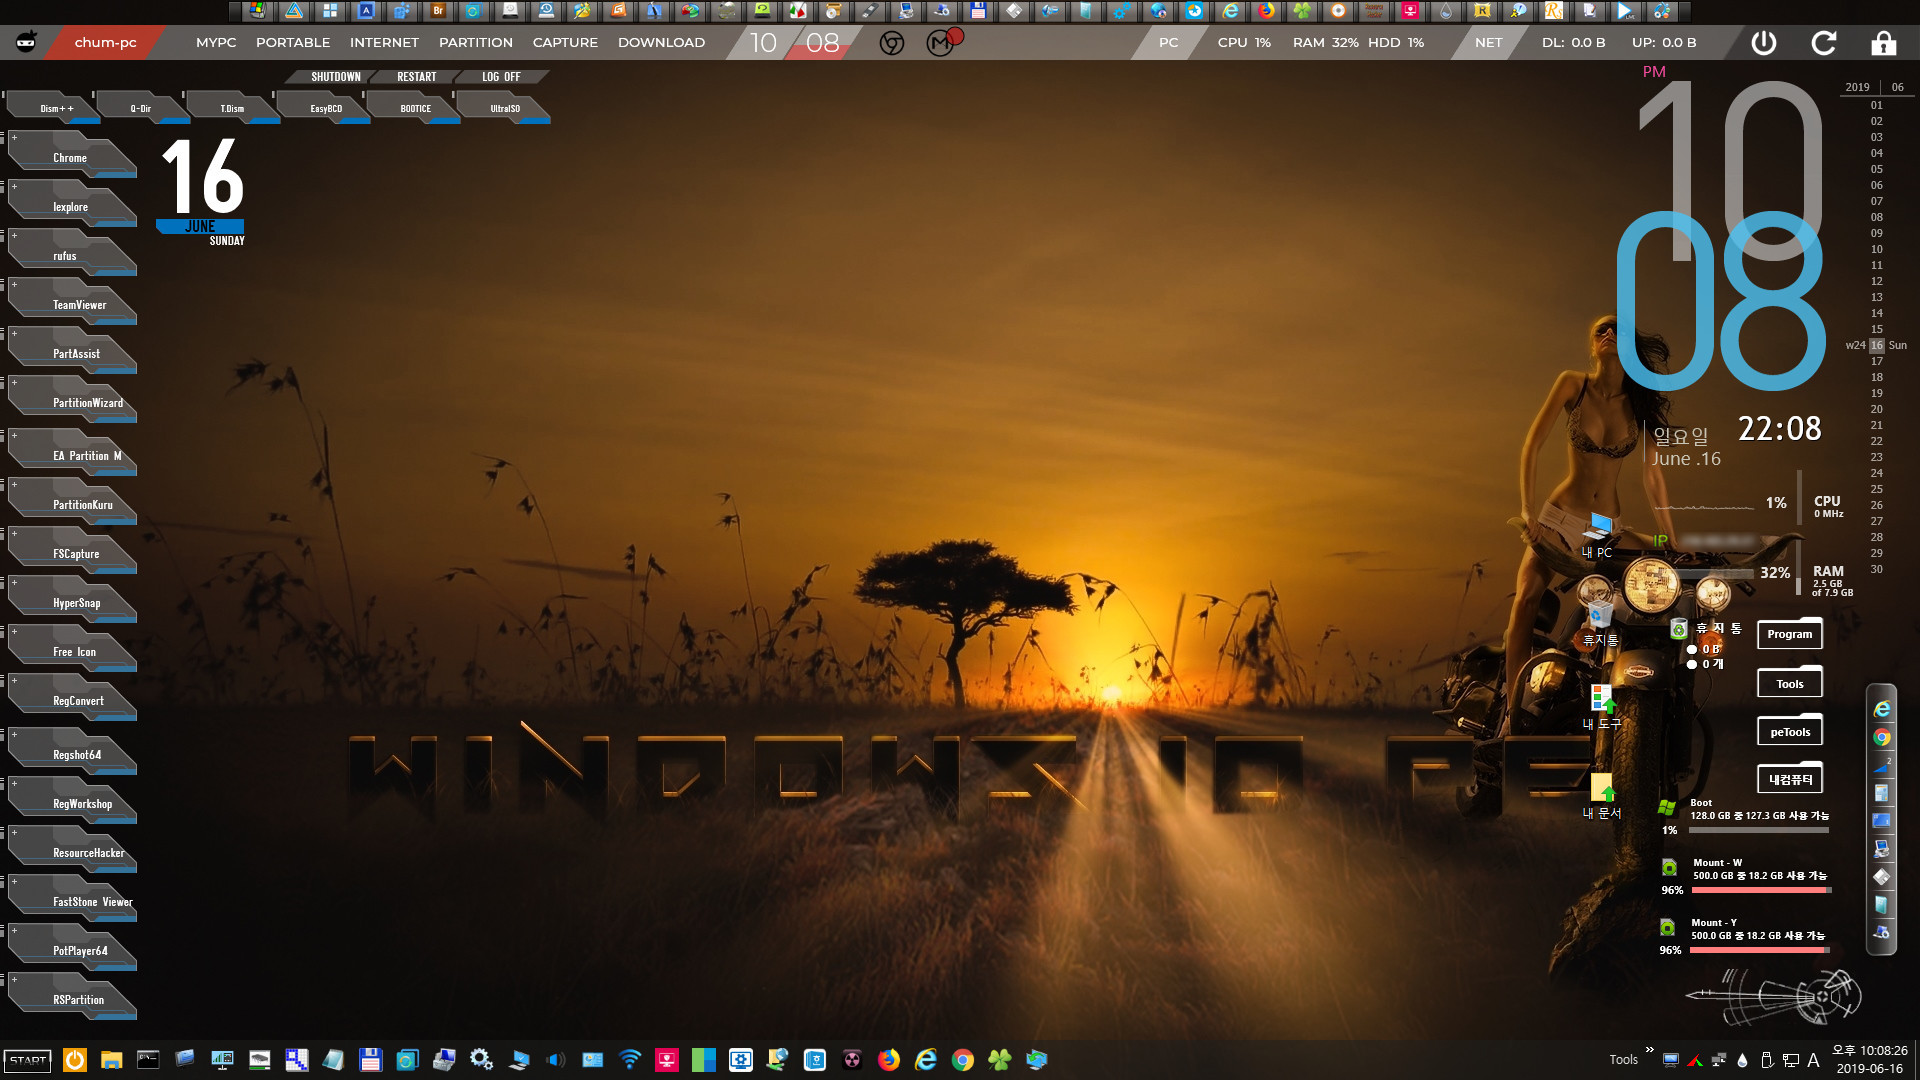This screenshot has height=1080, width=1920.
Task: Launch Q-Dir from the top tool row
Action: [x=141, y=108]
